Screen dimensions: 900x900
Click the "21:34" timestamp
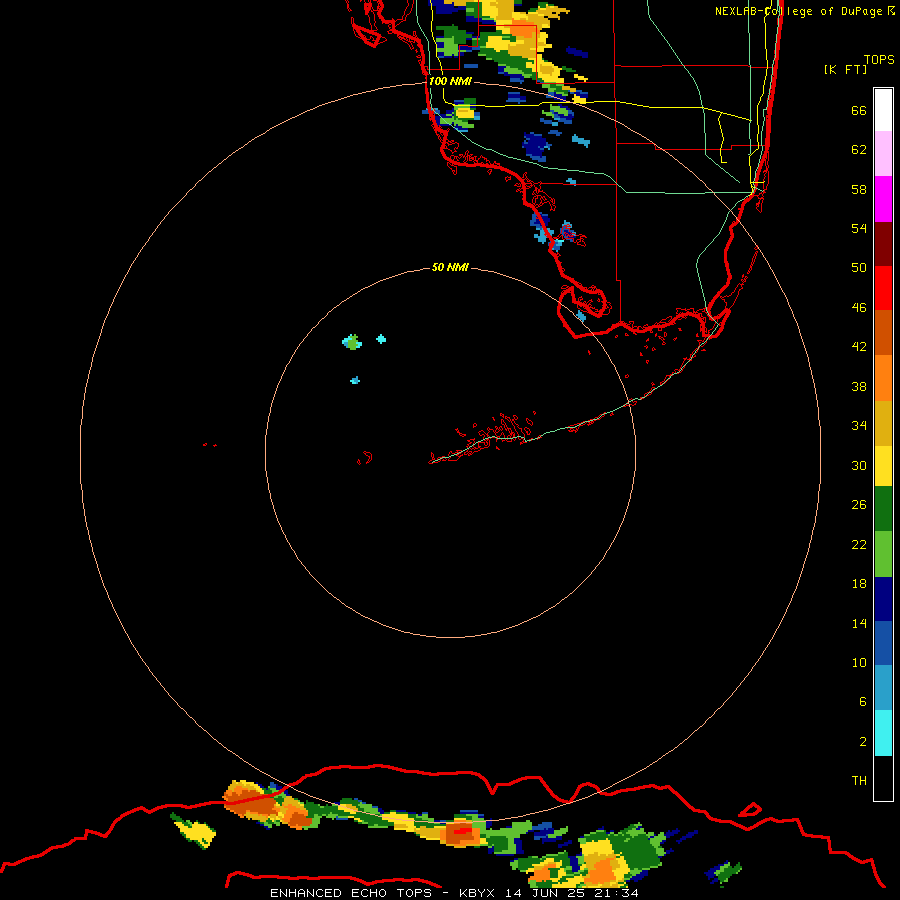point(616,893)
